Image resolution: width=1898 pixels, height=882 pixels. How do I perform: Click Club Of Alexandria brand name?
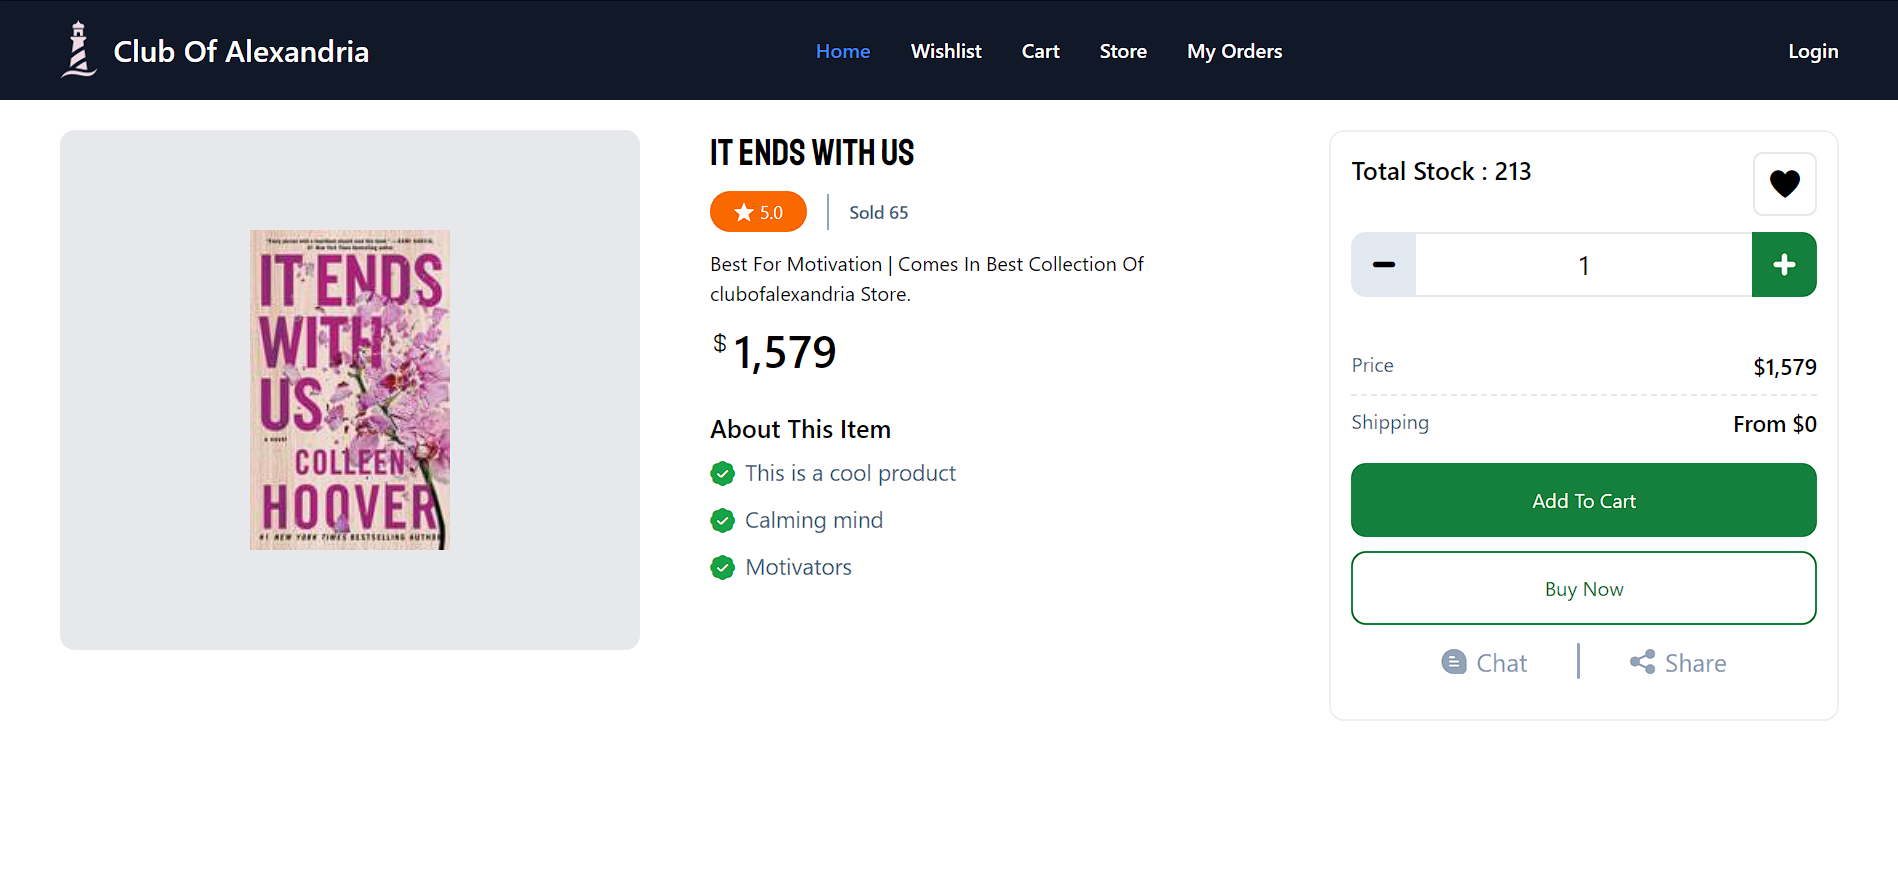pyautogui.click(x=241, y=51)
